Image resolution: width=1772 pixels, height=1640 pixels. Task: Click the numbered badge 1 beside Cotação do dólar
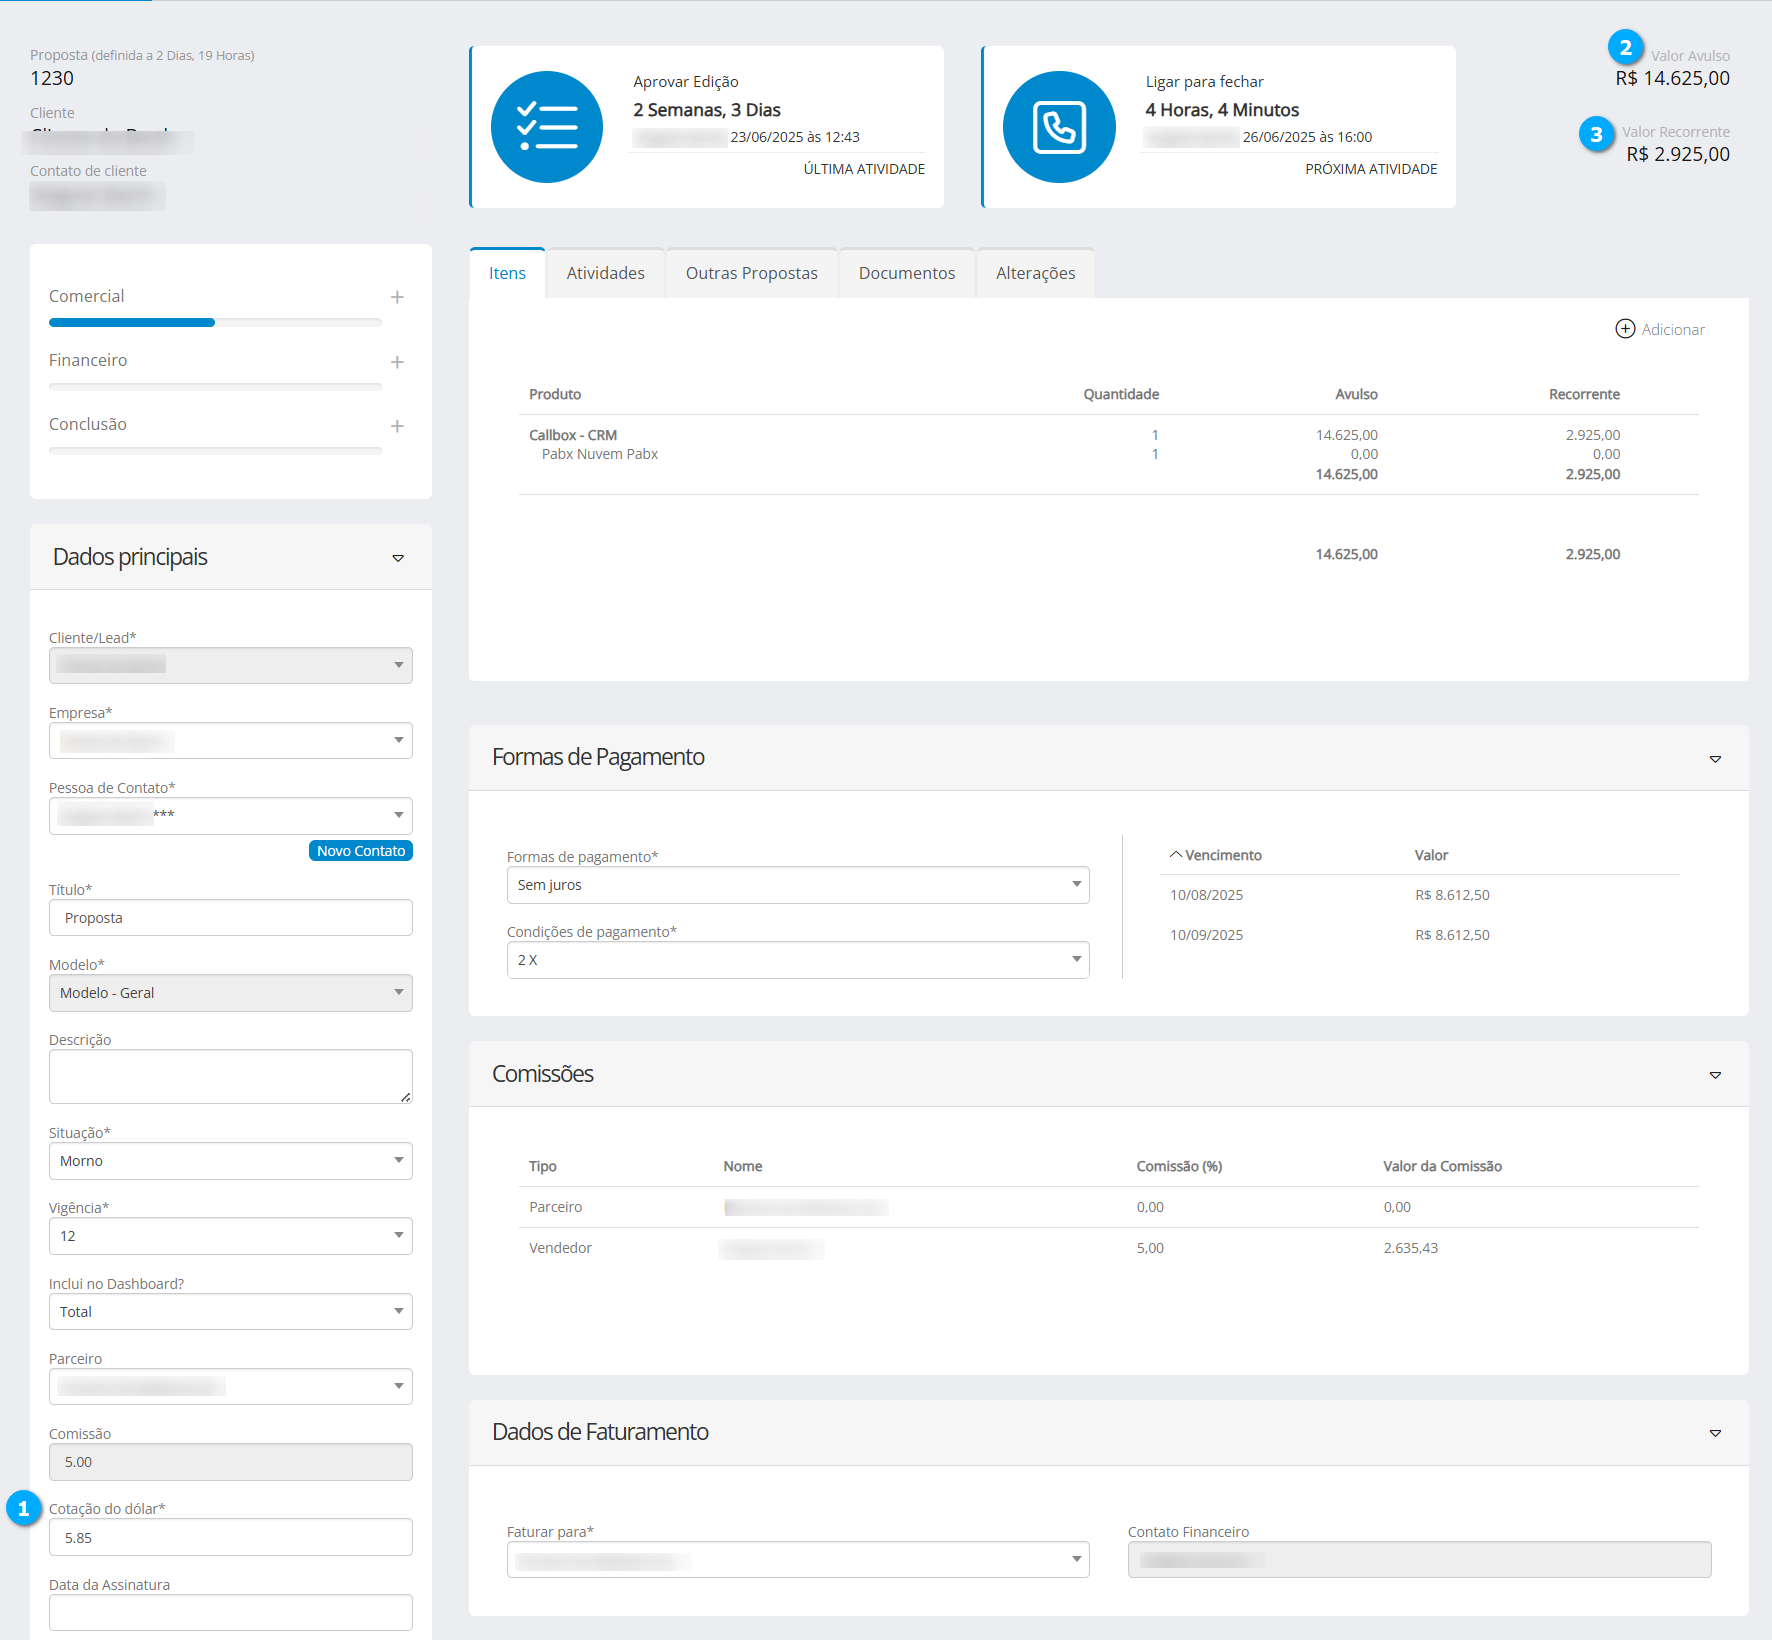point(24,1509)
